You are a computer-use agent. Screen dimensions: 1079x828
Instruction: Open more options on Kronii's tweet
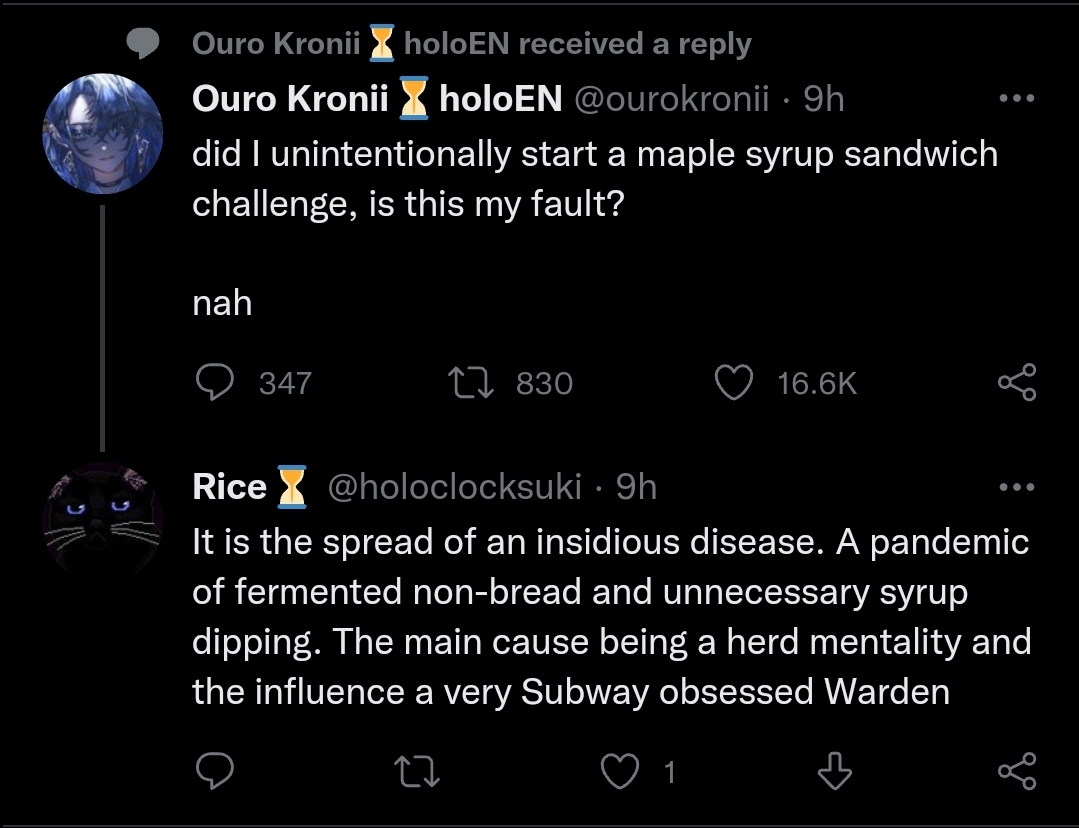[x=1017, y=99]
